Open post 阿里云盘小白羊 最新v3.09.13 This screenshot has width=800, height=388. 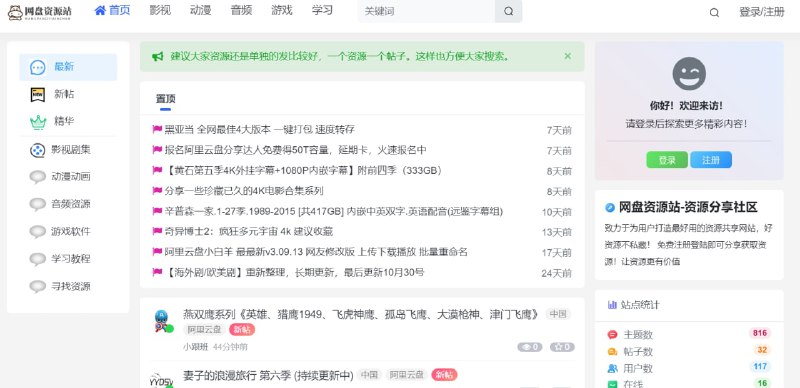[x=316, y=252]
